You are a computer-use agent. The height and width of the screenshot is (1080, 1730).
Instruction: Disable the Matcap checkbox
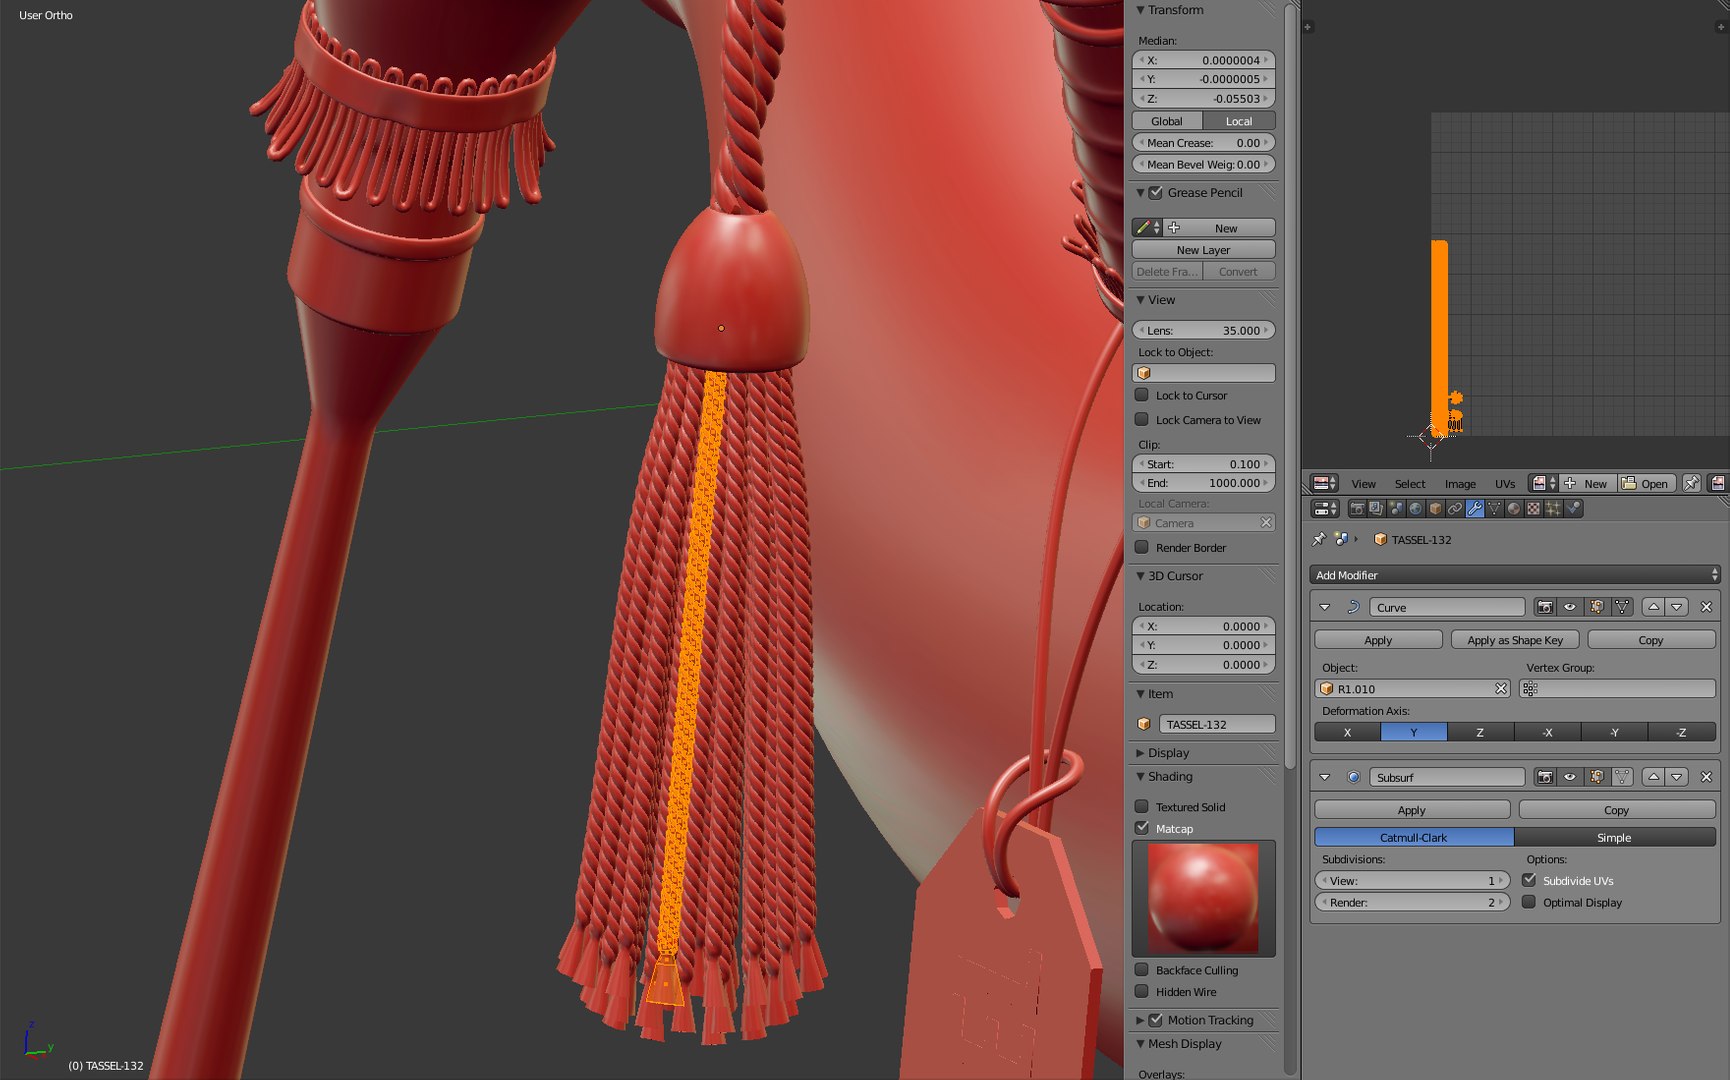pos(1142,828)
